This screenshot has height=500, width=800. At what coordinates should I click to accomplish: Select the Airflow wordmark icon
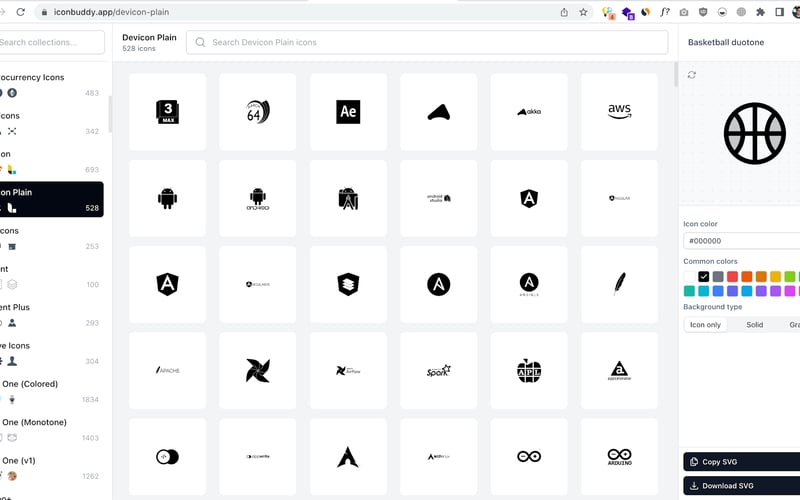click(348, 370)
